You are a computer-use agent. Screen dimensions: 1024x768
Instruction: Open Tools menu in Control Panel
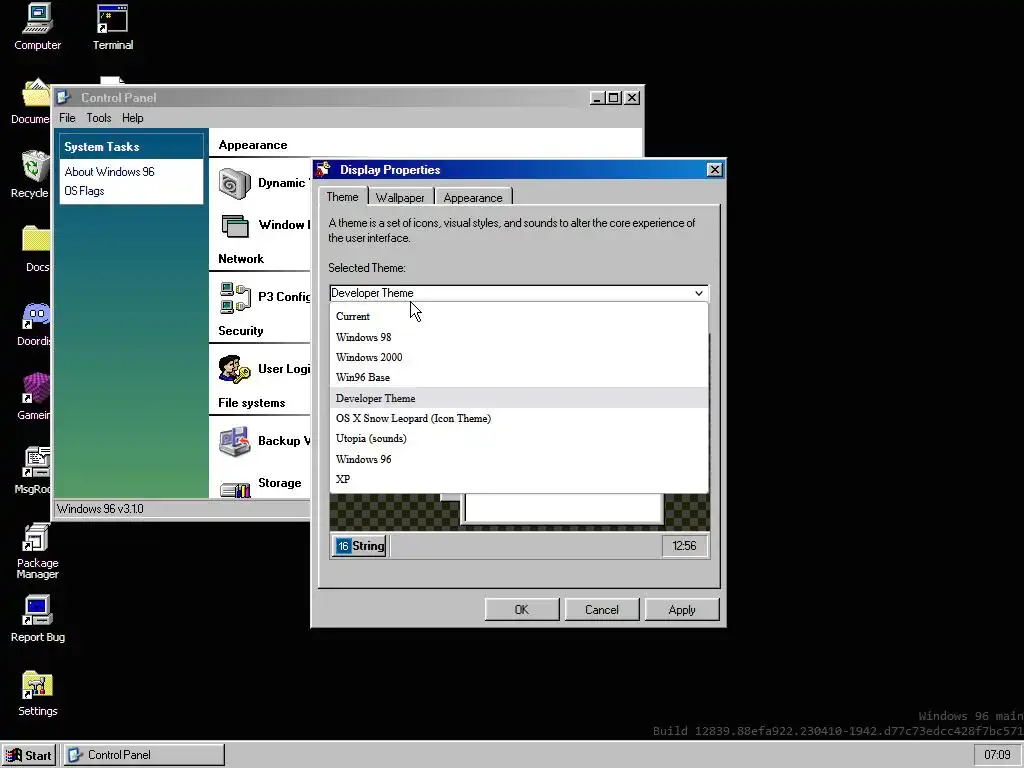tap(99, 118)
